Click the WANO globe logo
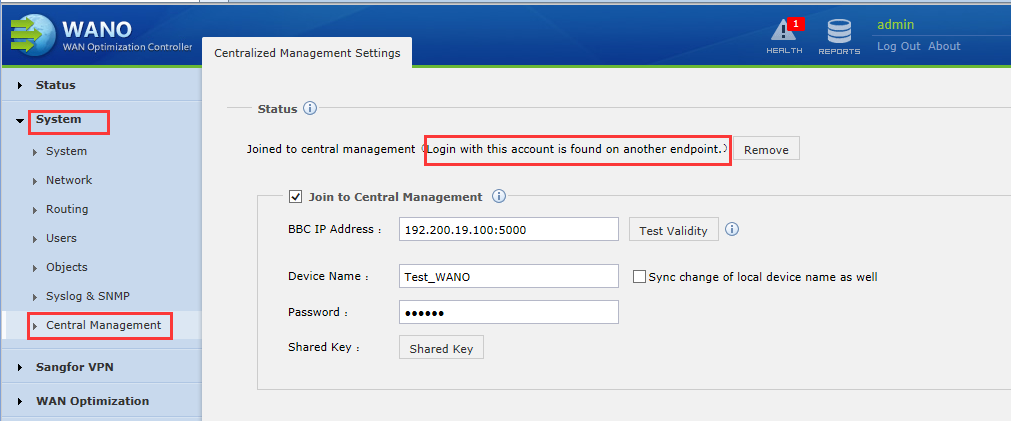Screen dimensions: 1011x421 [x=32, y=33]
